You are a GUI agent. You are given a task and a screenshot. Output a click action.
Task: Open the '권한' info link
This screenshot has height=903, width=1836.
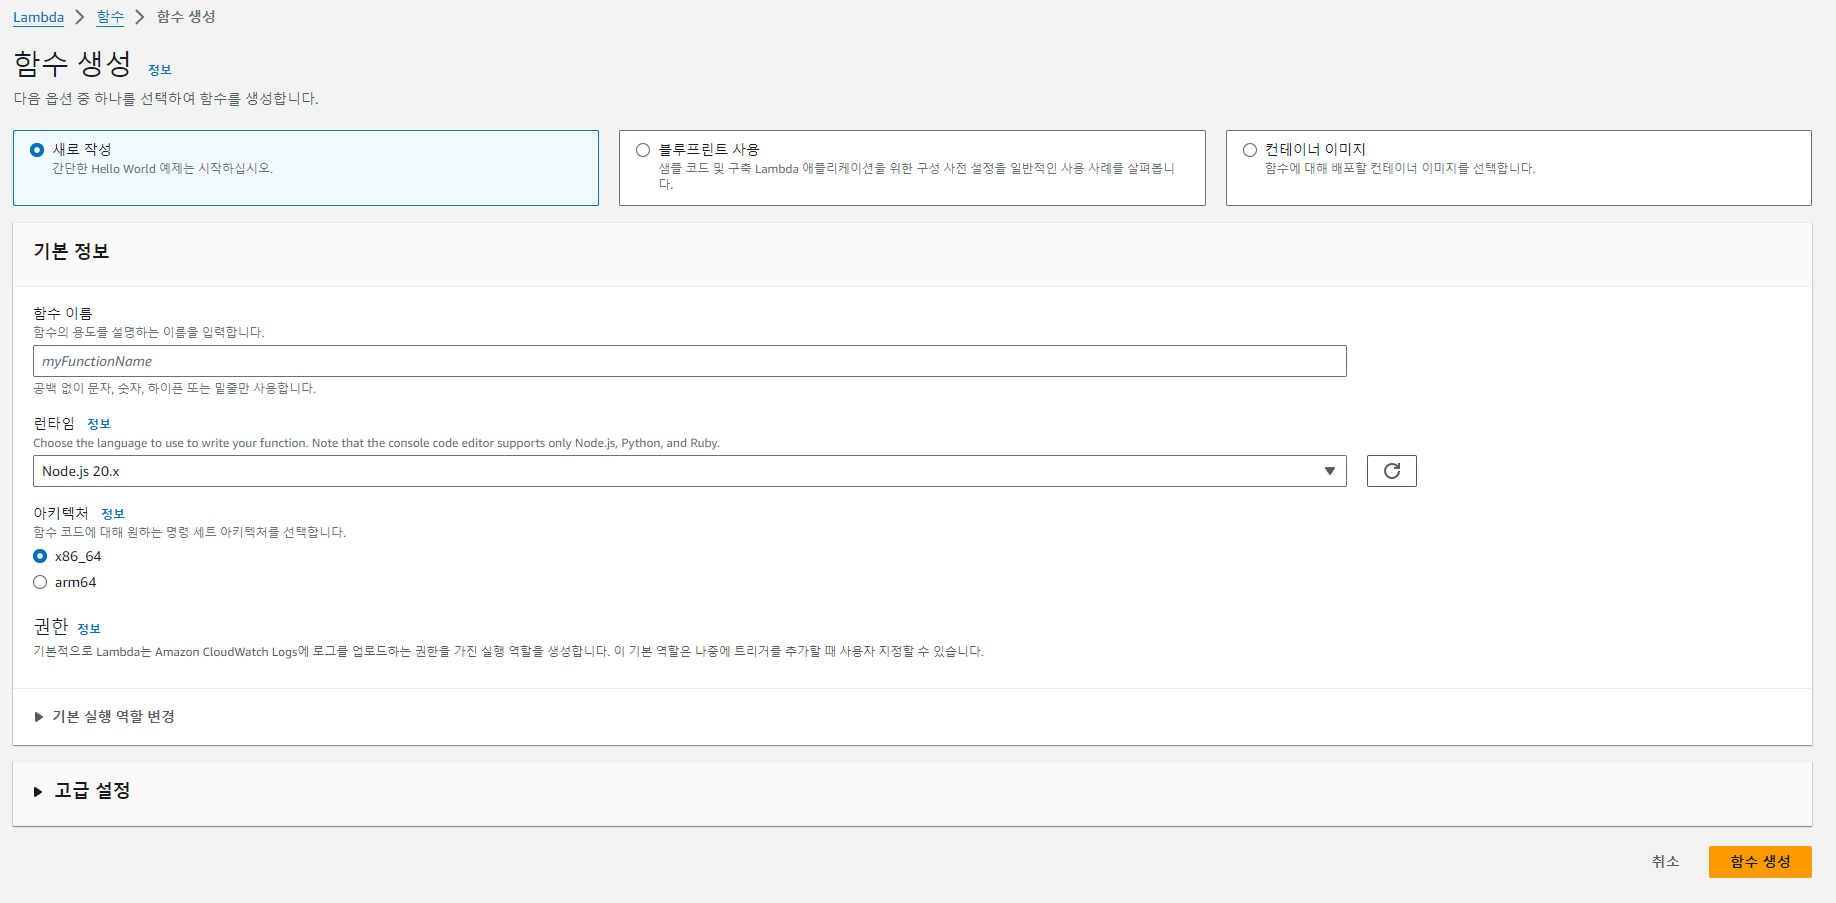pyautogui.click(x=91, y=628)
